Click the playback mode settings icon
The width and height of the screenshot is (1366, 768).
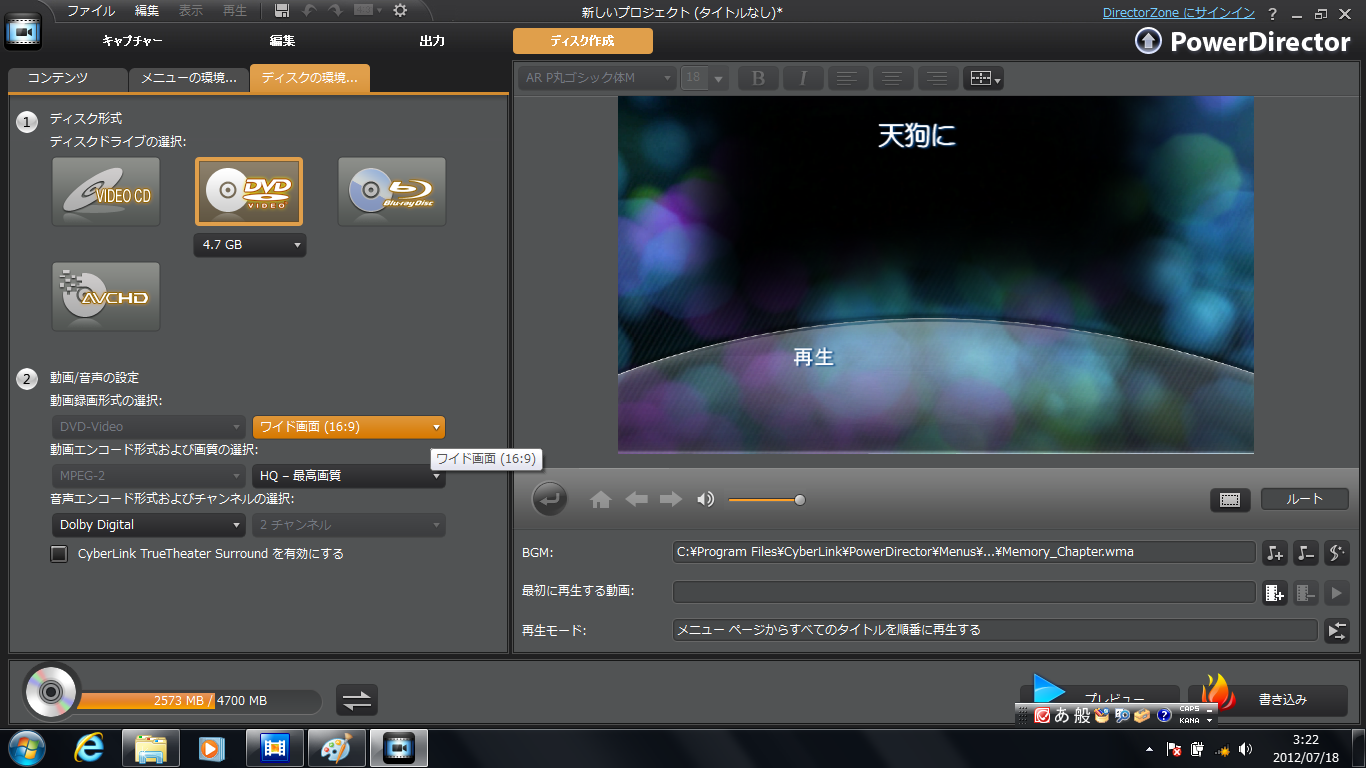click(x=1336, y=631)
